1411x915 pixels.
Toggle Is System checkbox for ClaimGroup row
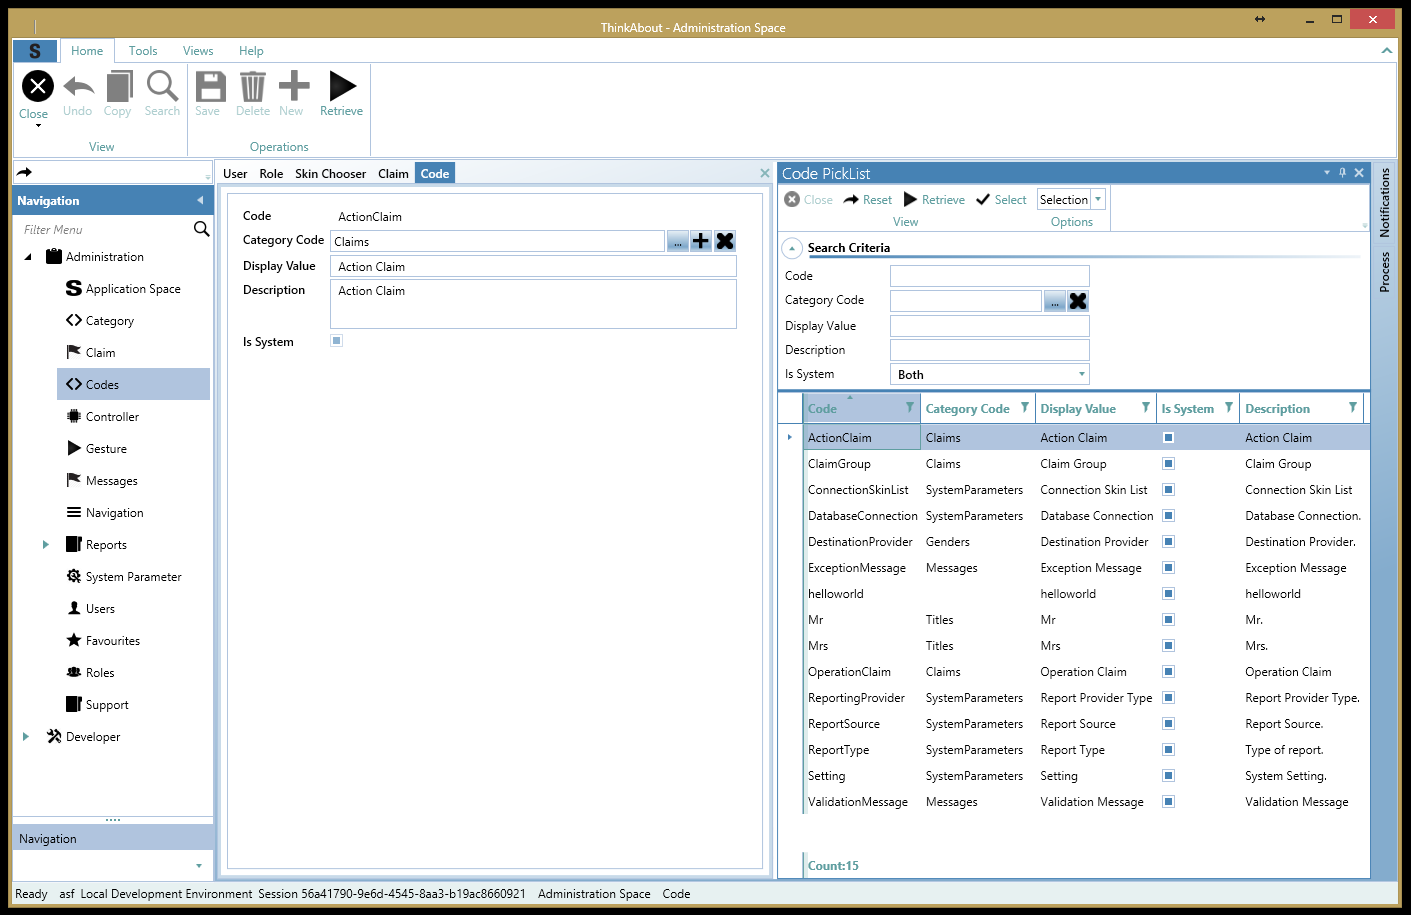click(1168, 464)
